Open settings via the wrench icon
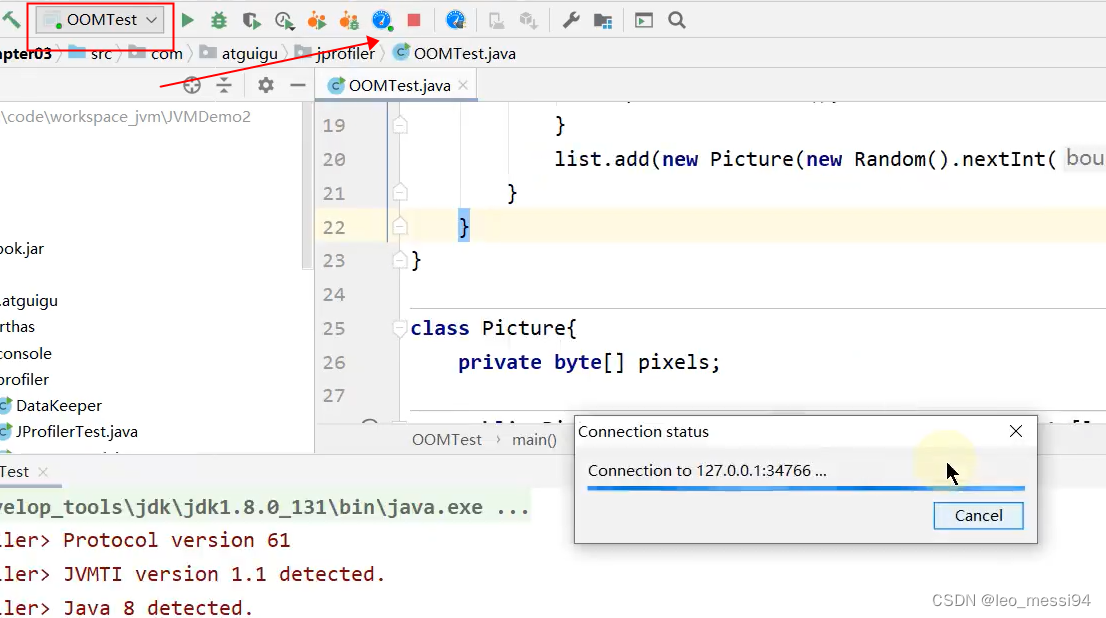The image size is (1106, 618). (571, 20)
